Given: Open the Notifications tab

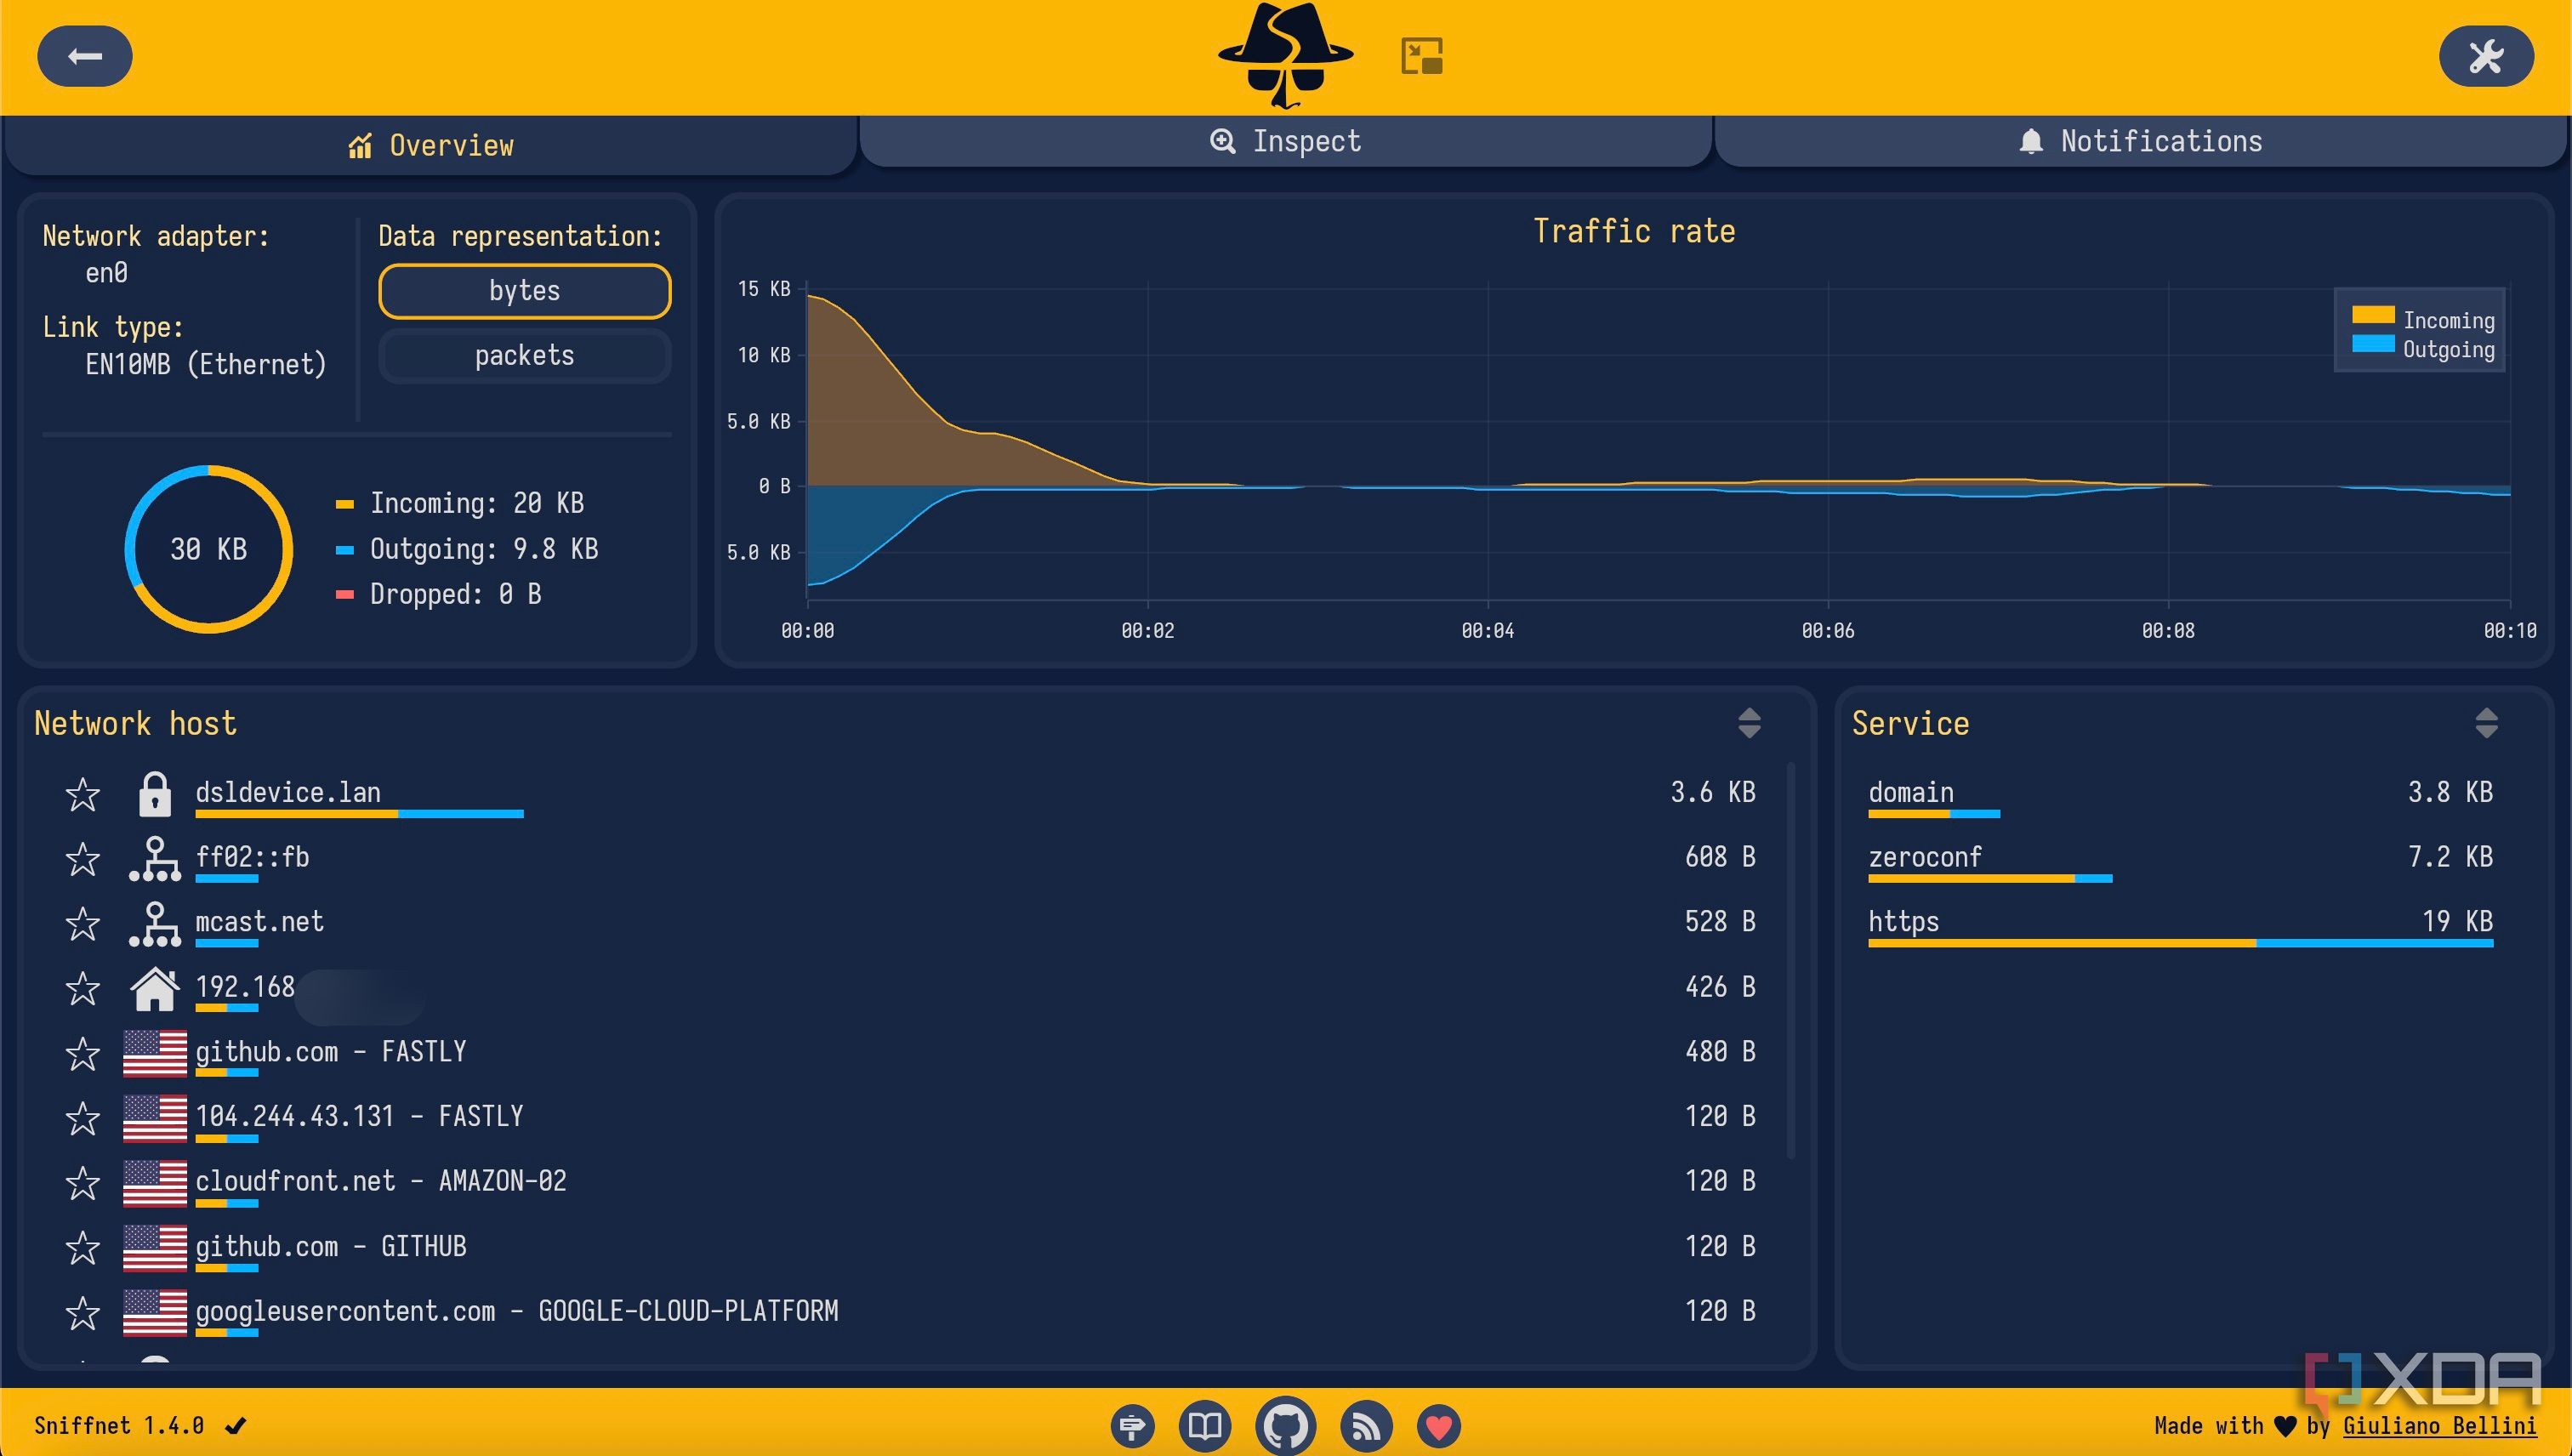Looking at the screenshot, I should tap(2139, 140).
